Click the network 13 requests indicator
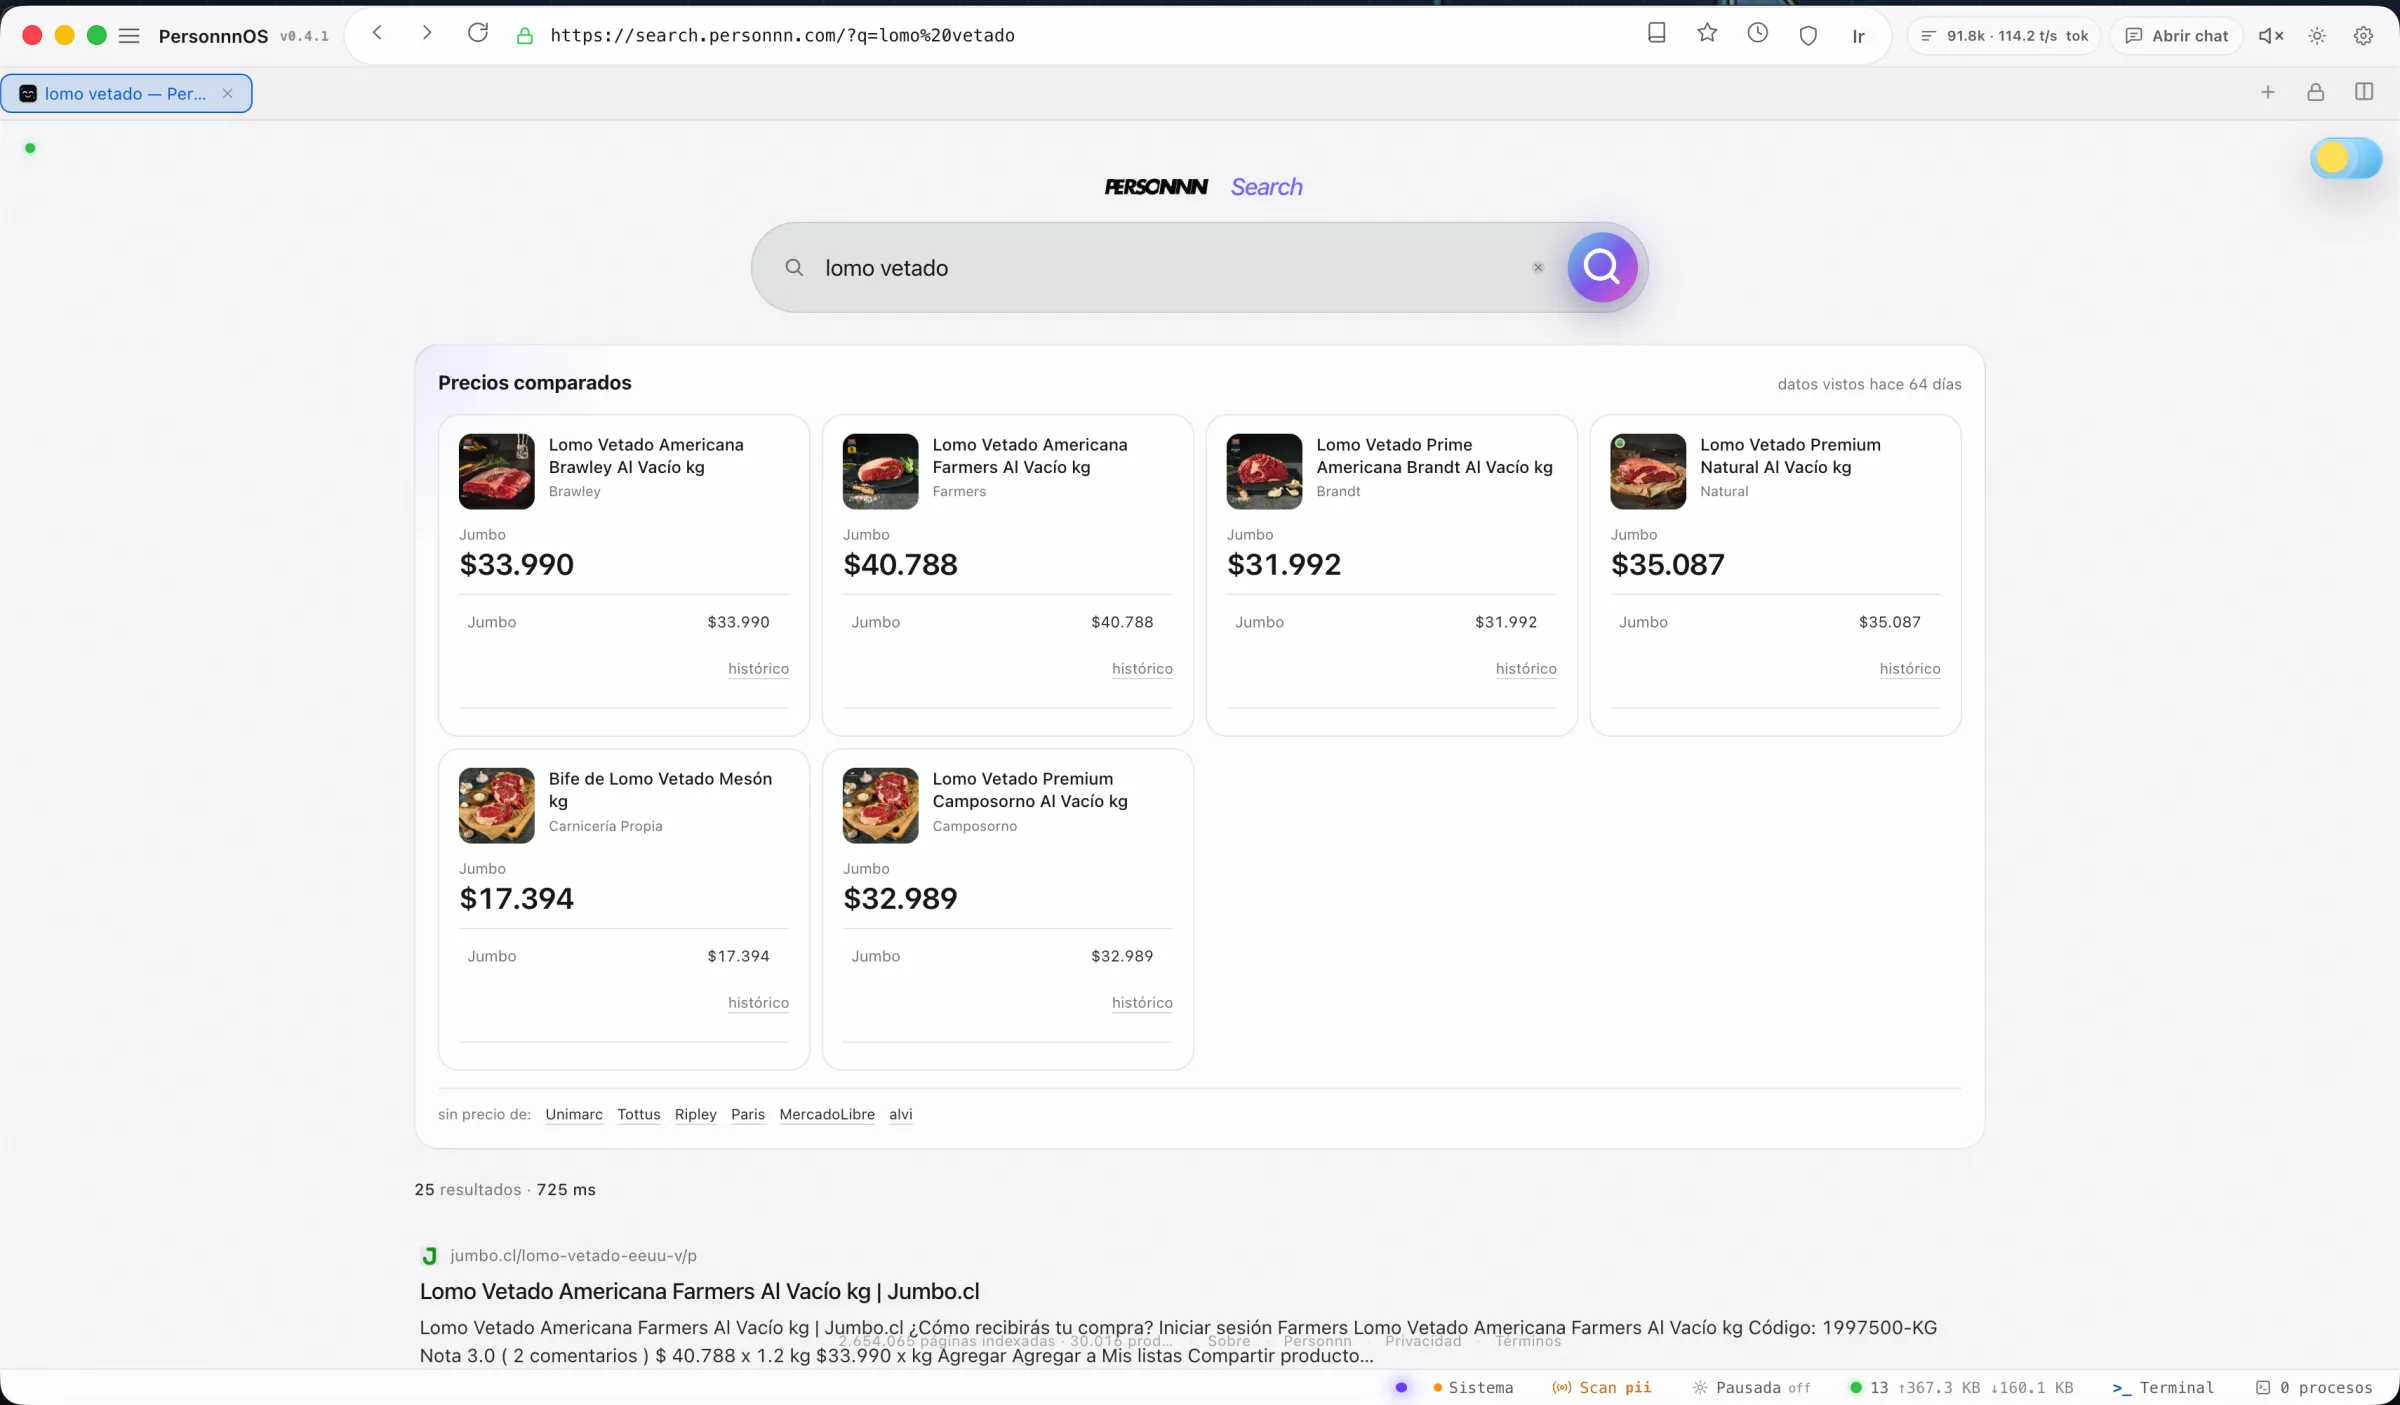The width and height of the screenshot is (2400, 1405). click(x=1961, y=1387)
